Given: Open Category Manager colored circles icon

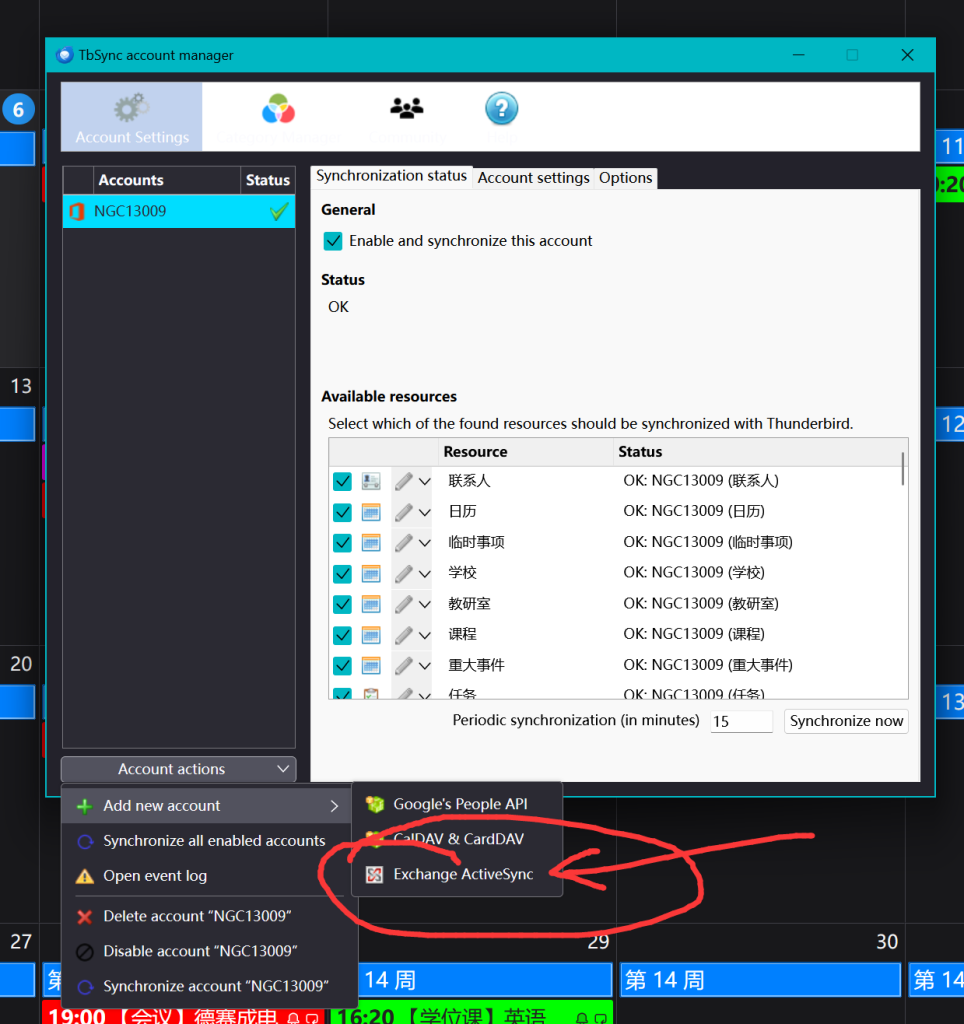Looking at the screenshot, I should coord(278,108).
